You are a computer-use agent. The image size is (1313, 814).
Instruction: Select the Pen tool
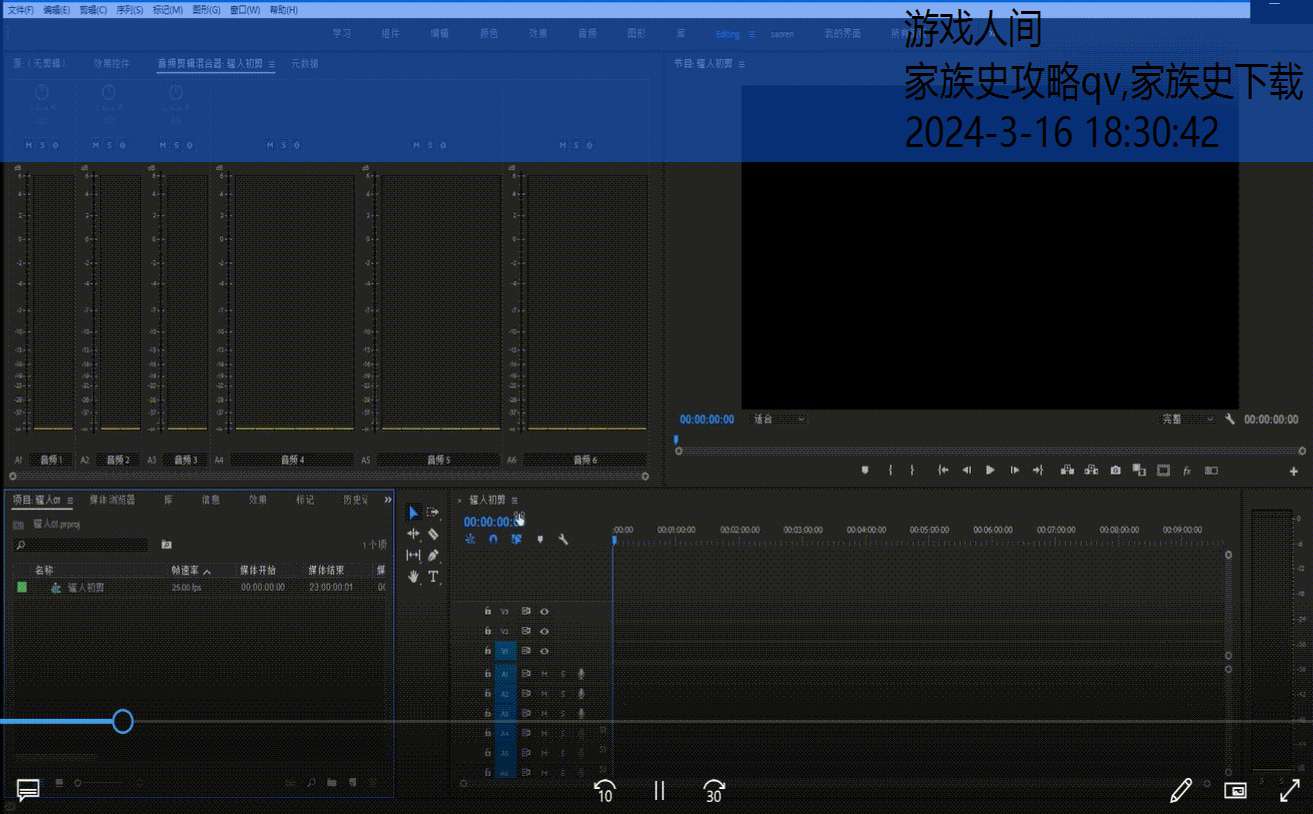pos(433,555)
